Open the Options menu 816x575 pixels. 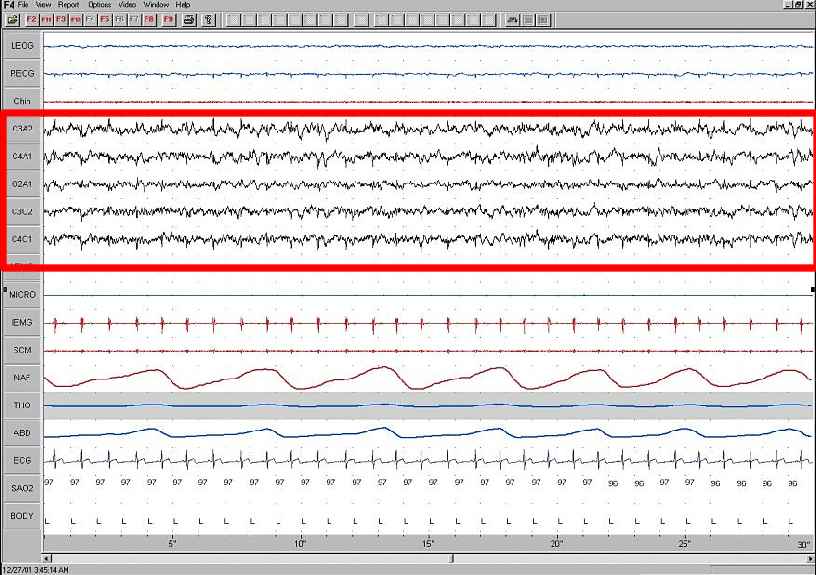pos(99,5)
